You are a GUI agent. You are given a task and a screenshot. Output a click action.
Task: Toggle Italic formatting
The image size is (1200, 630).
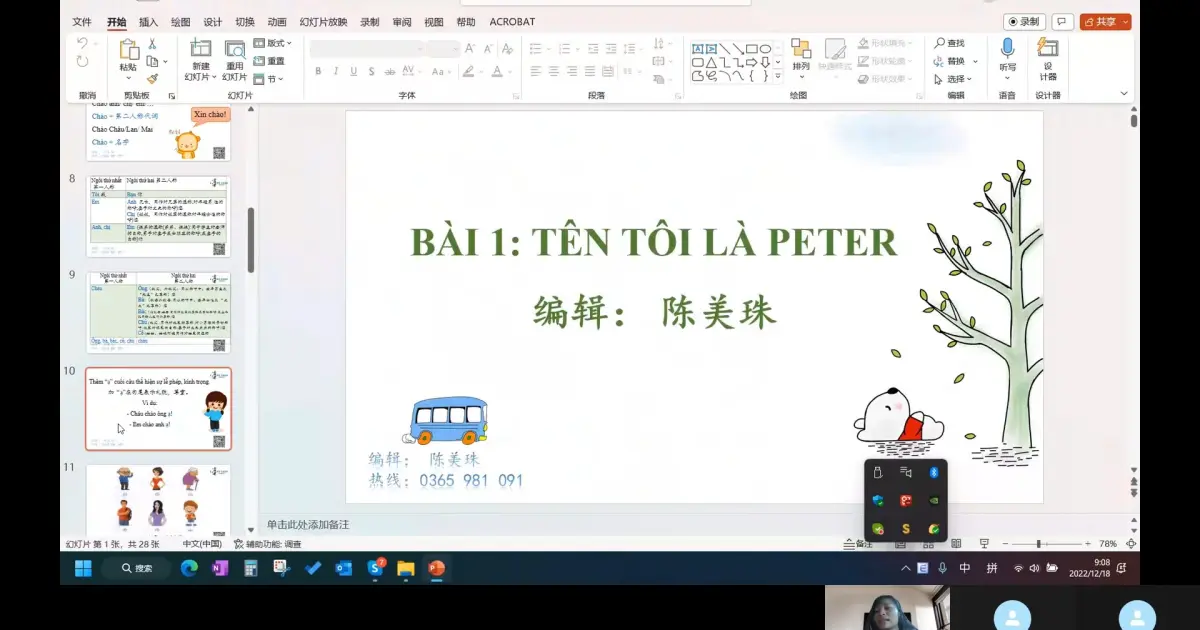click(x=335, y=71)
